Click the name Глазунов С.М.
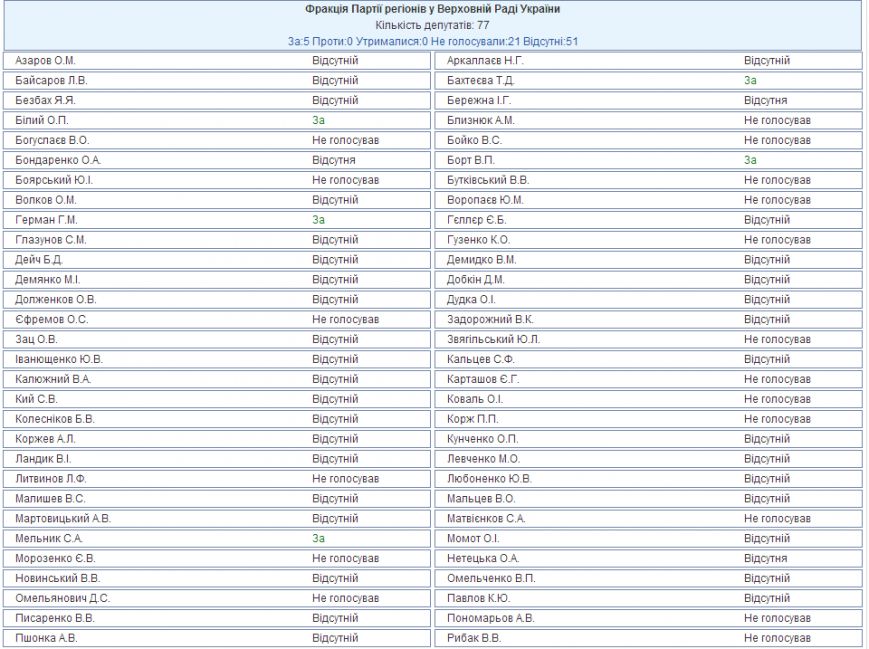This screenshot has height=649, width=869. (51, 240)
